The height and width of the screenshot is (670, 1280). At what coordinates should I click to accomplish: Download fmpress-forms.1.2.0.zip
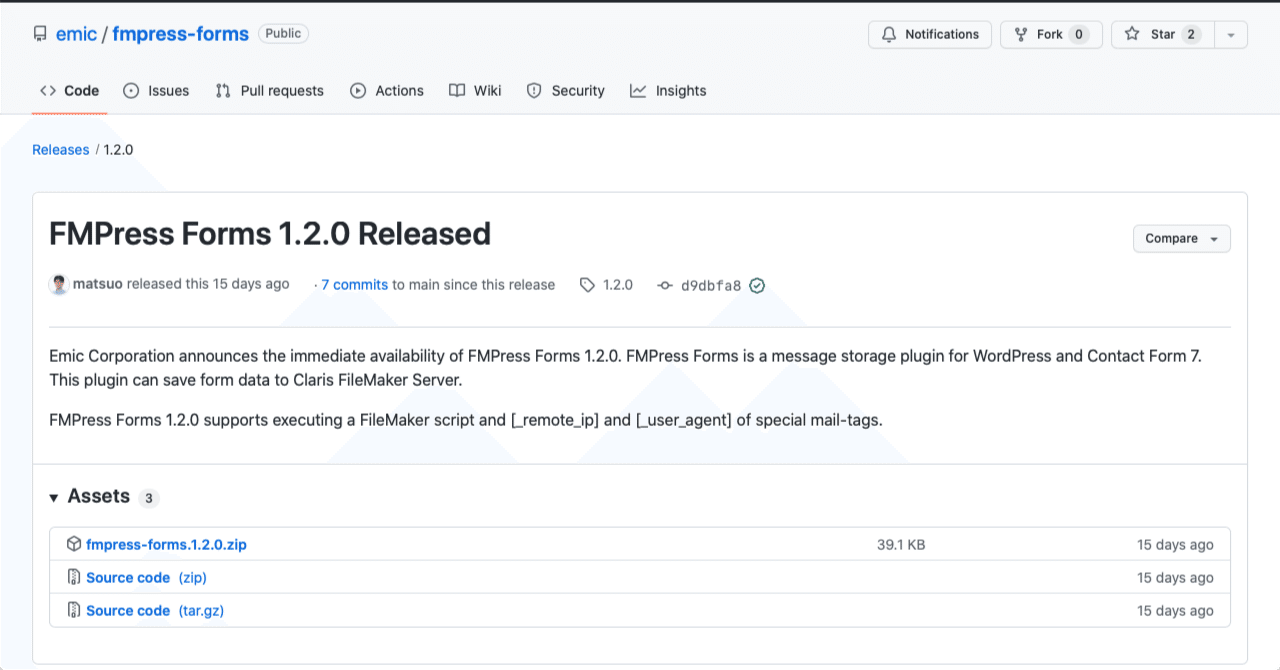tap(166, 544)
